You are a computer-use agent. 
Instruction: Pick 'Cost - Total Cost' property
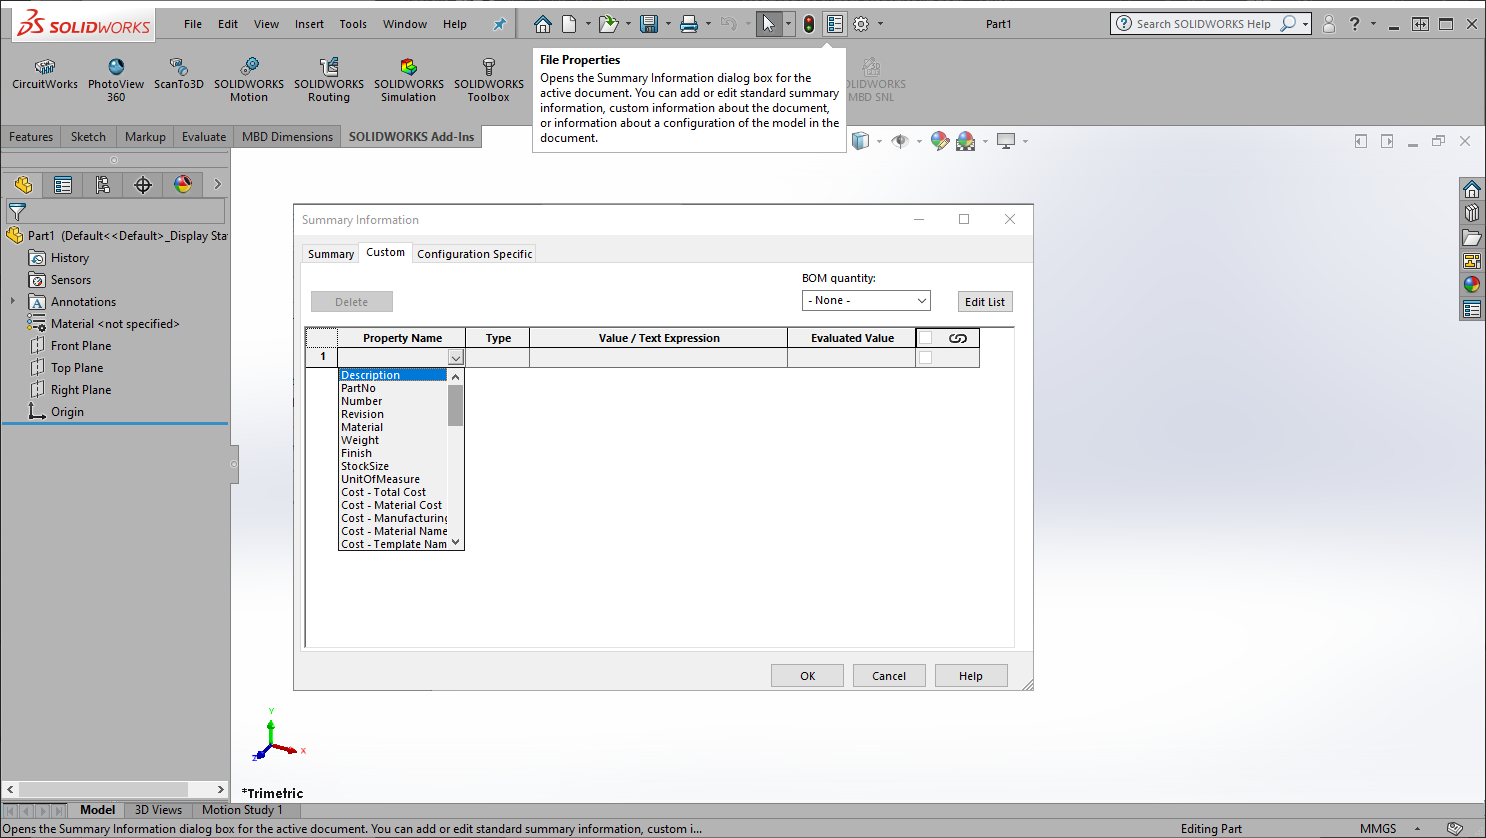(393, 492)
